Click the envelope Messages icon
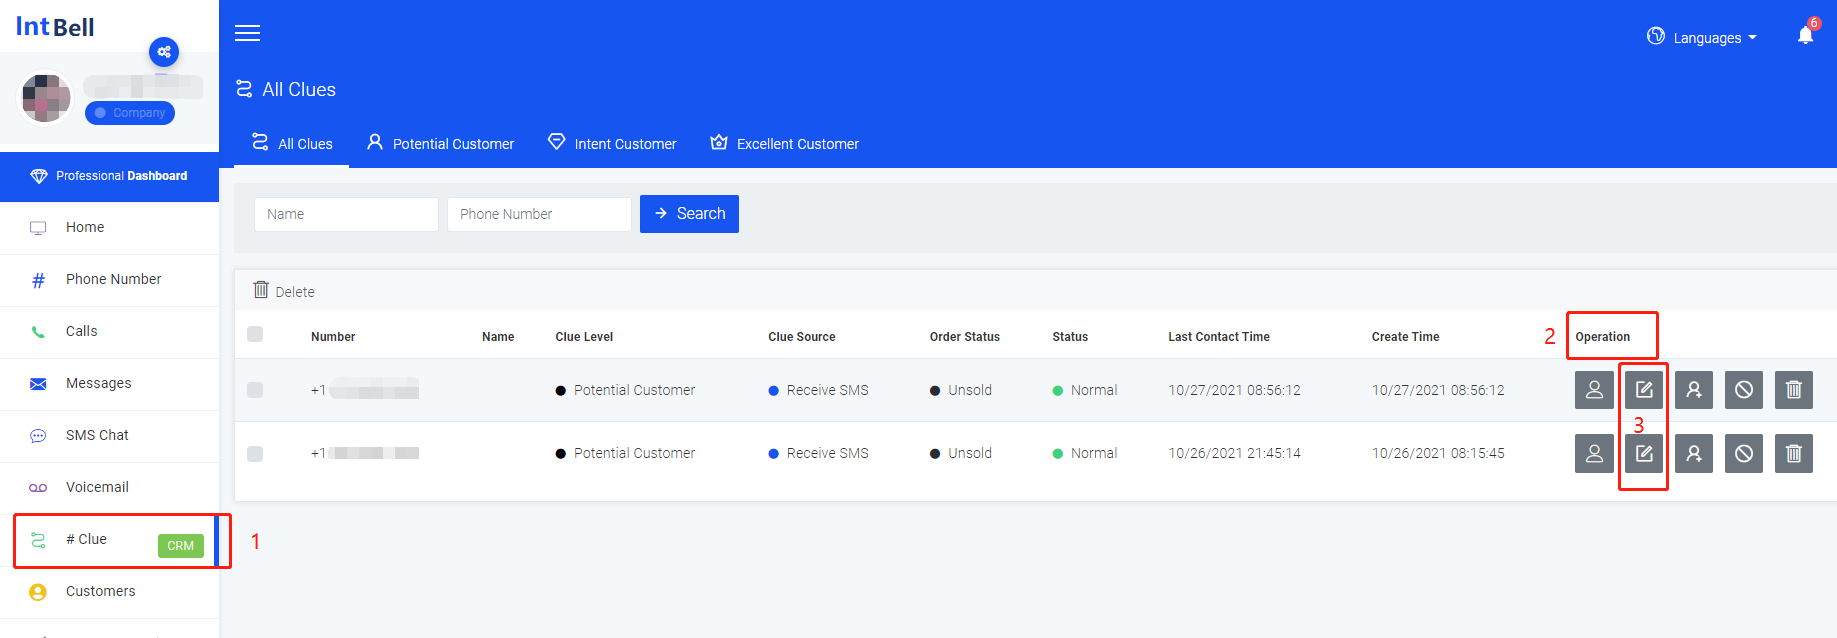The height and width of the screenshot is (638, 1837). [x=38, y=384]
